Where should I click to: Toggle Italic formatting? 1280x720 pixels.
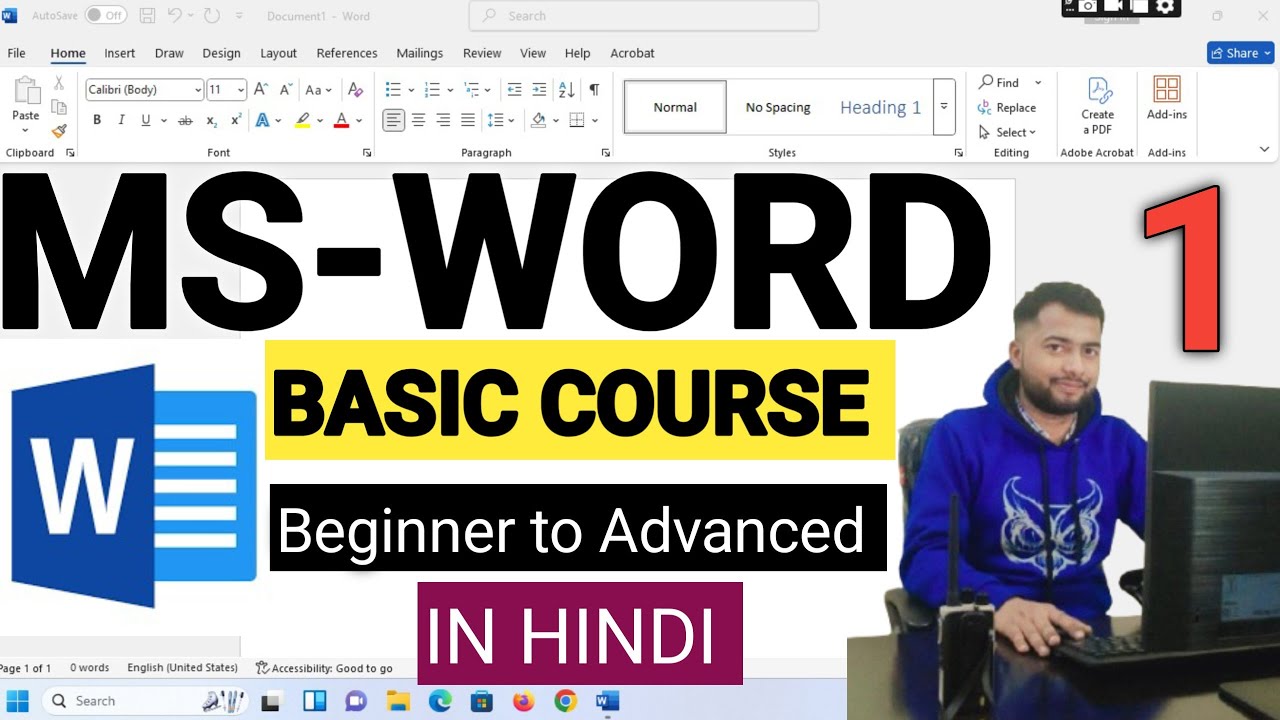121,120
